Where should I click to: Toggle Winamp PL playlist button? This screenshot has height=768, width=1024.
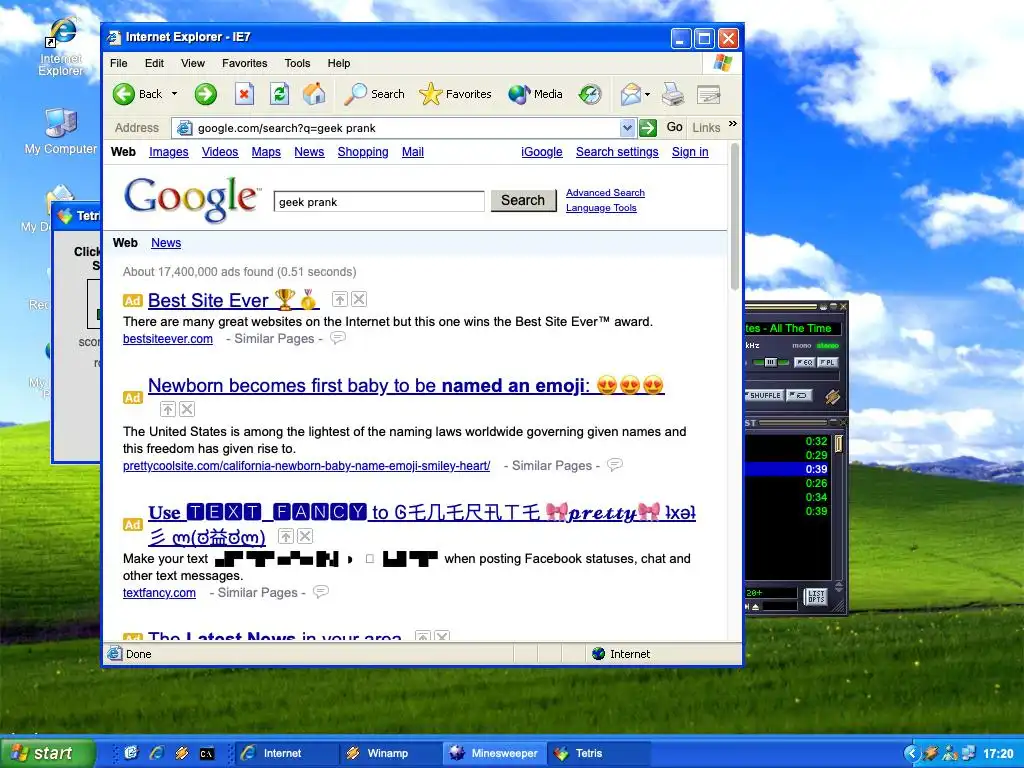tap(827, 362)
